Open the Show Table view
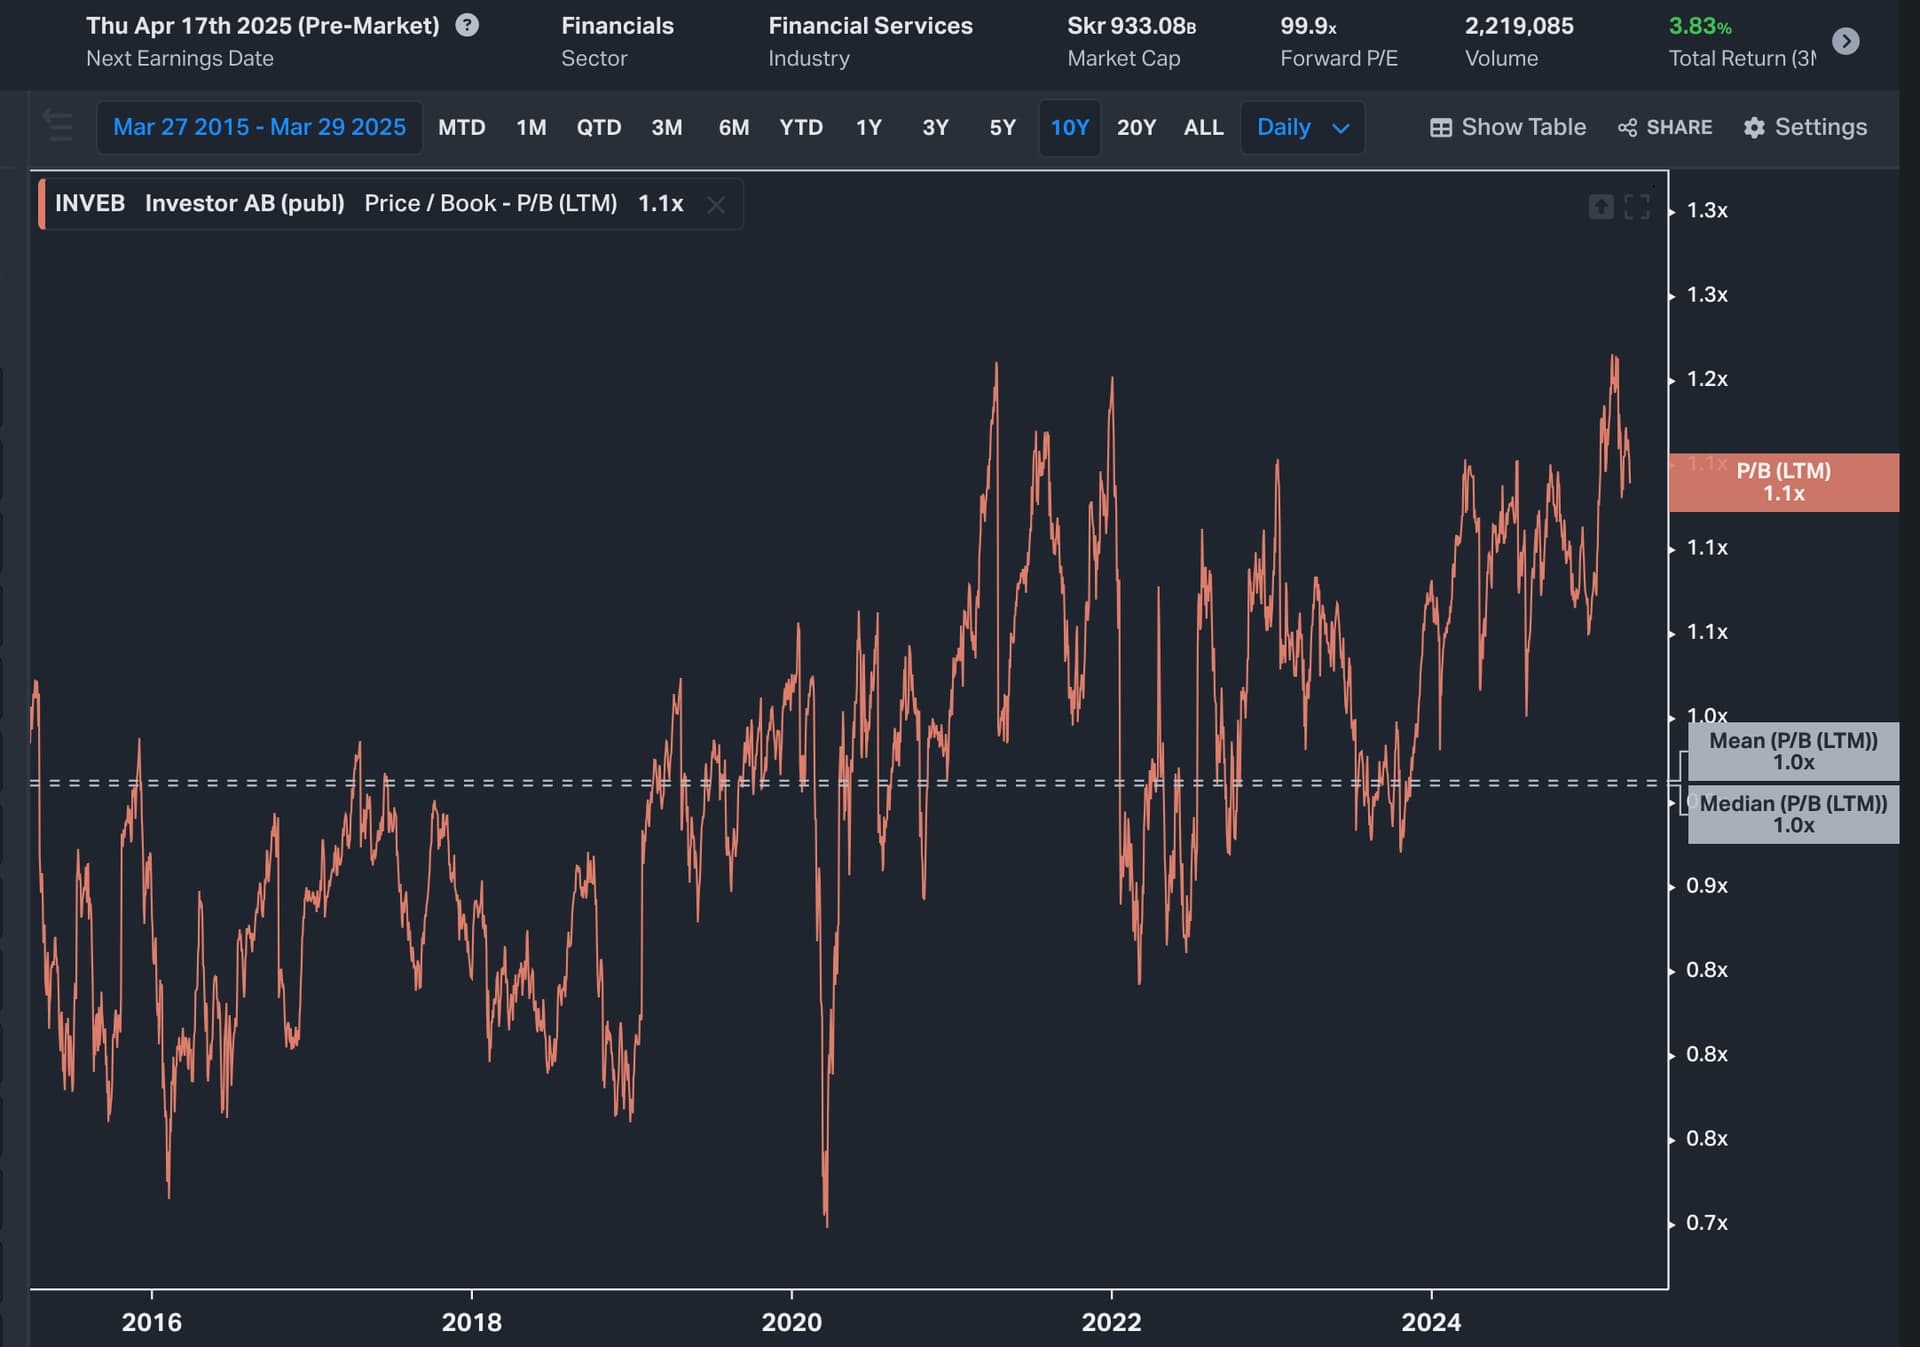The height and width of the screenshot is (1347, 1920). (1508, 127)
